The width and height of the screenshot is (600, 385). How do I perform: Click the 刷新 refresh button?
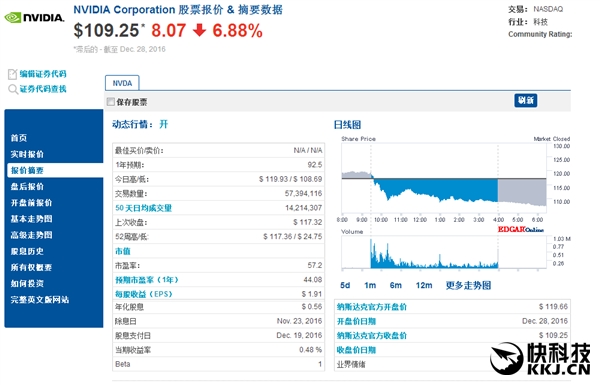tap(525, 100)
